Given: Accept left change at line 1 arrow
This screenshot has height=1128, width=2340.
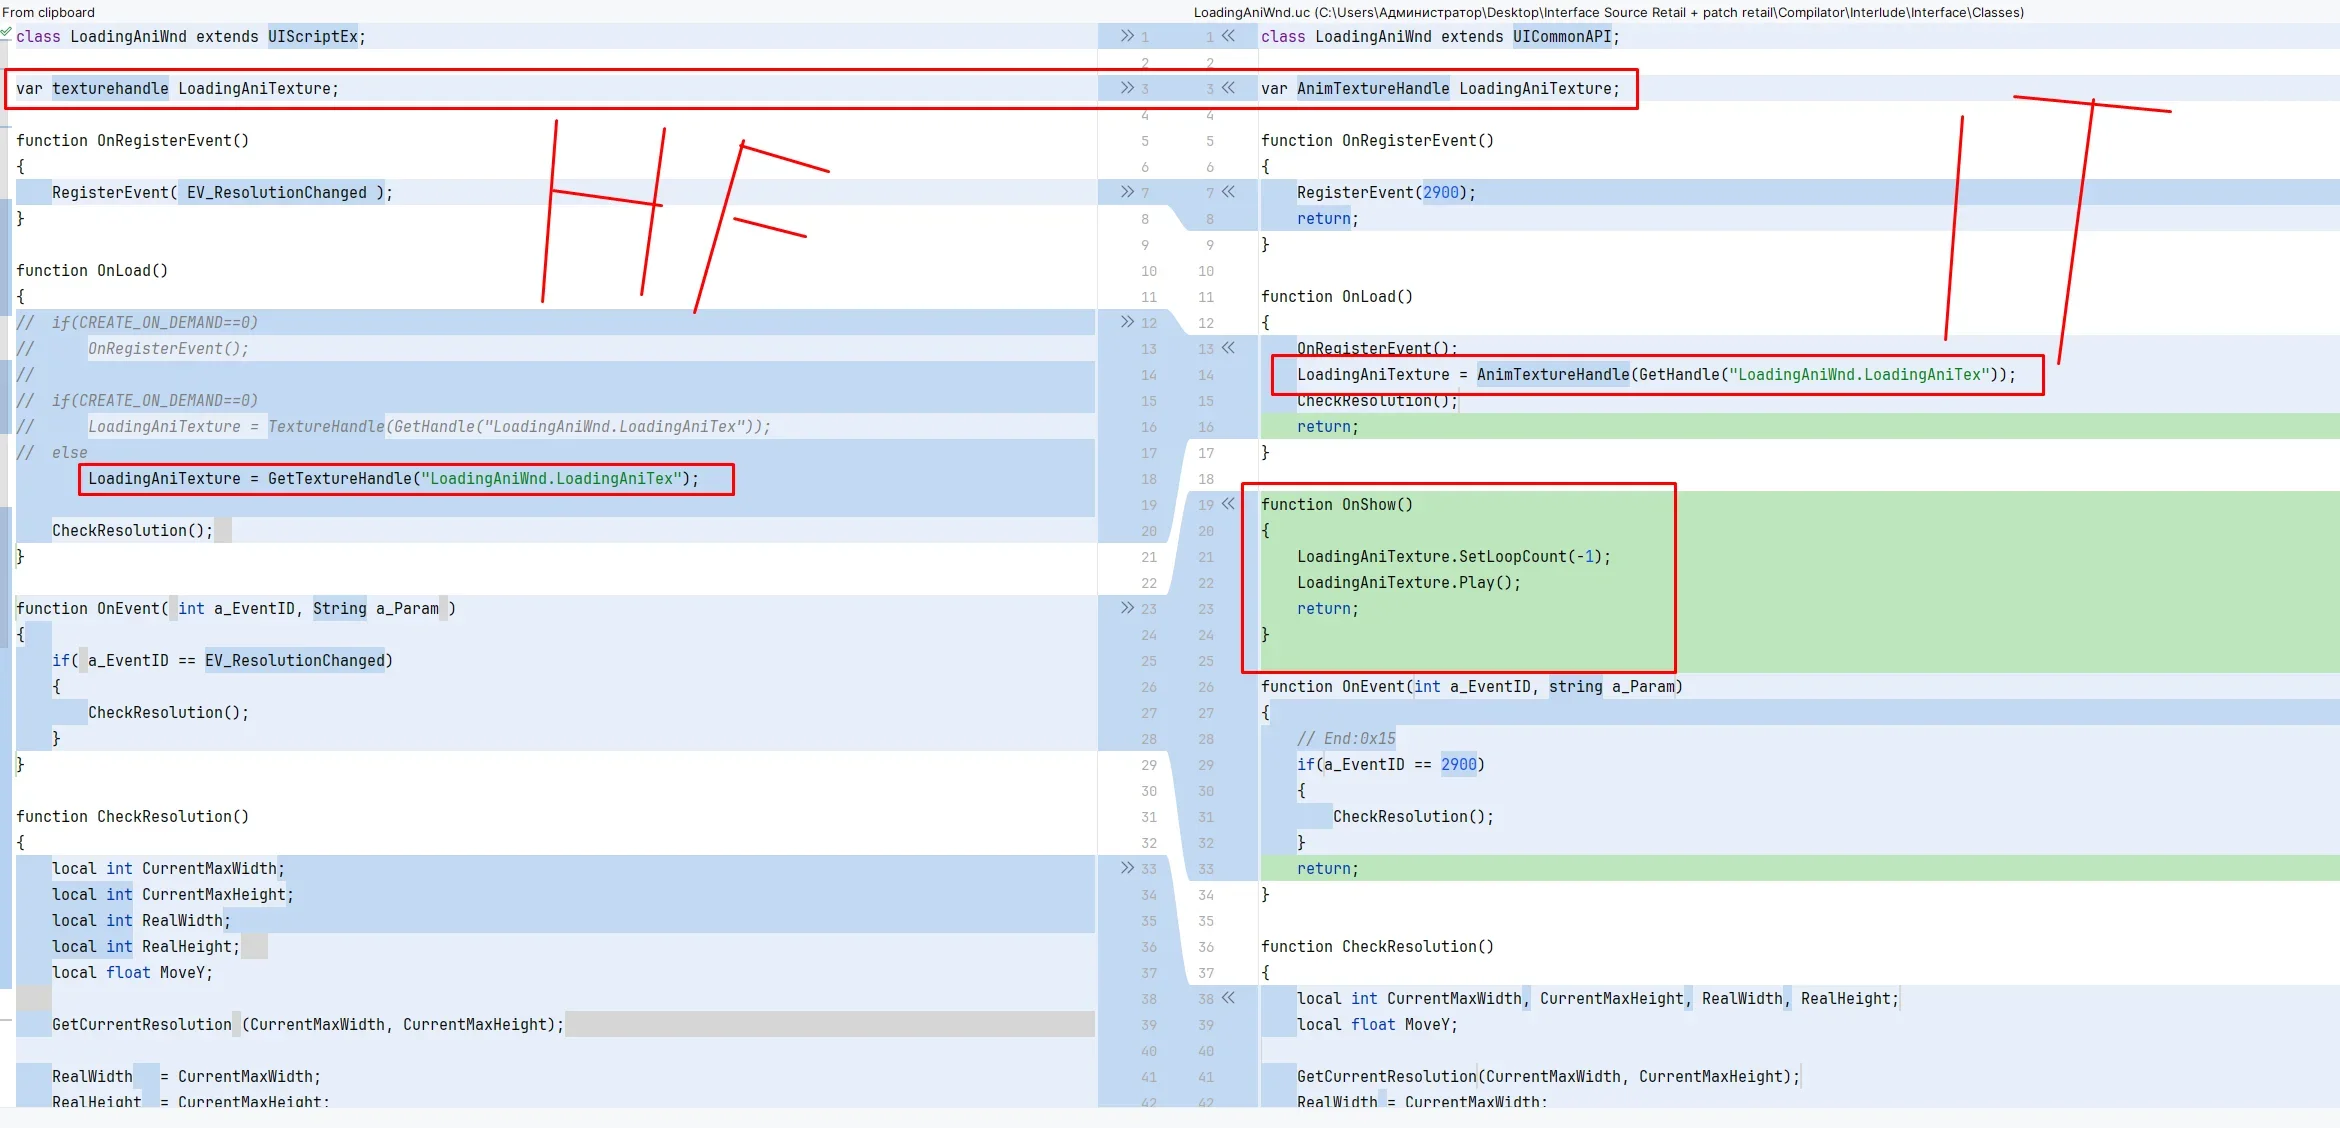Looking at the screenshot, I should coord(1127,36).
